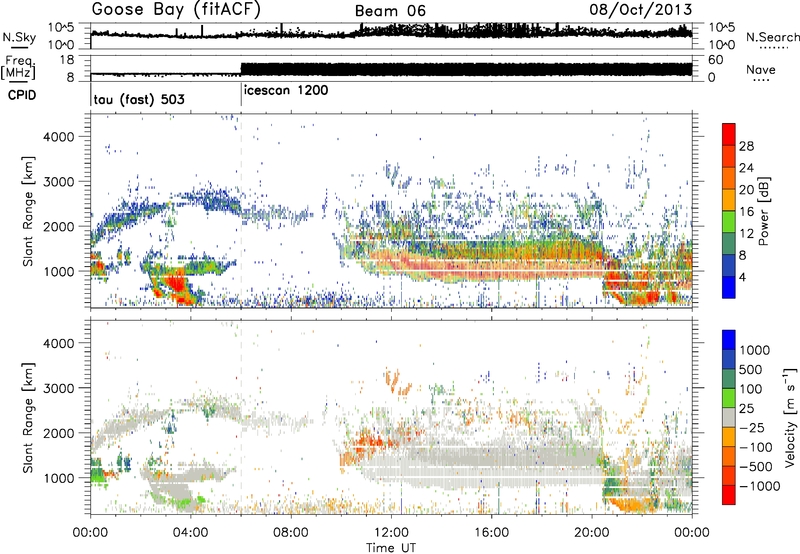This screenshot has height=554, width=800.
Task: Click the '16:00' time axis tick label
Action: 491,533
